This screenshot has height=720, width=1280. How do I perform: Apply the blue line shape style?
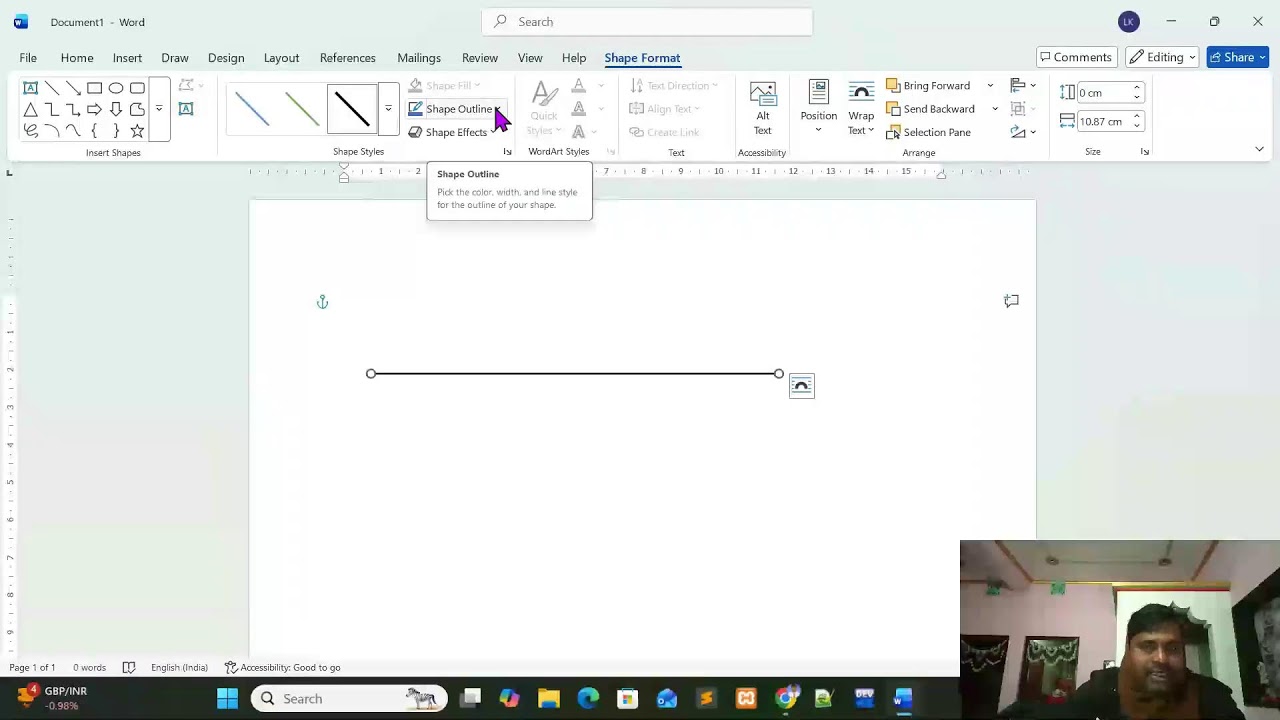pyautogui.click(x=253, y=108)
